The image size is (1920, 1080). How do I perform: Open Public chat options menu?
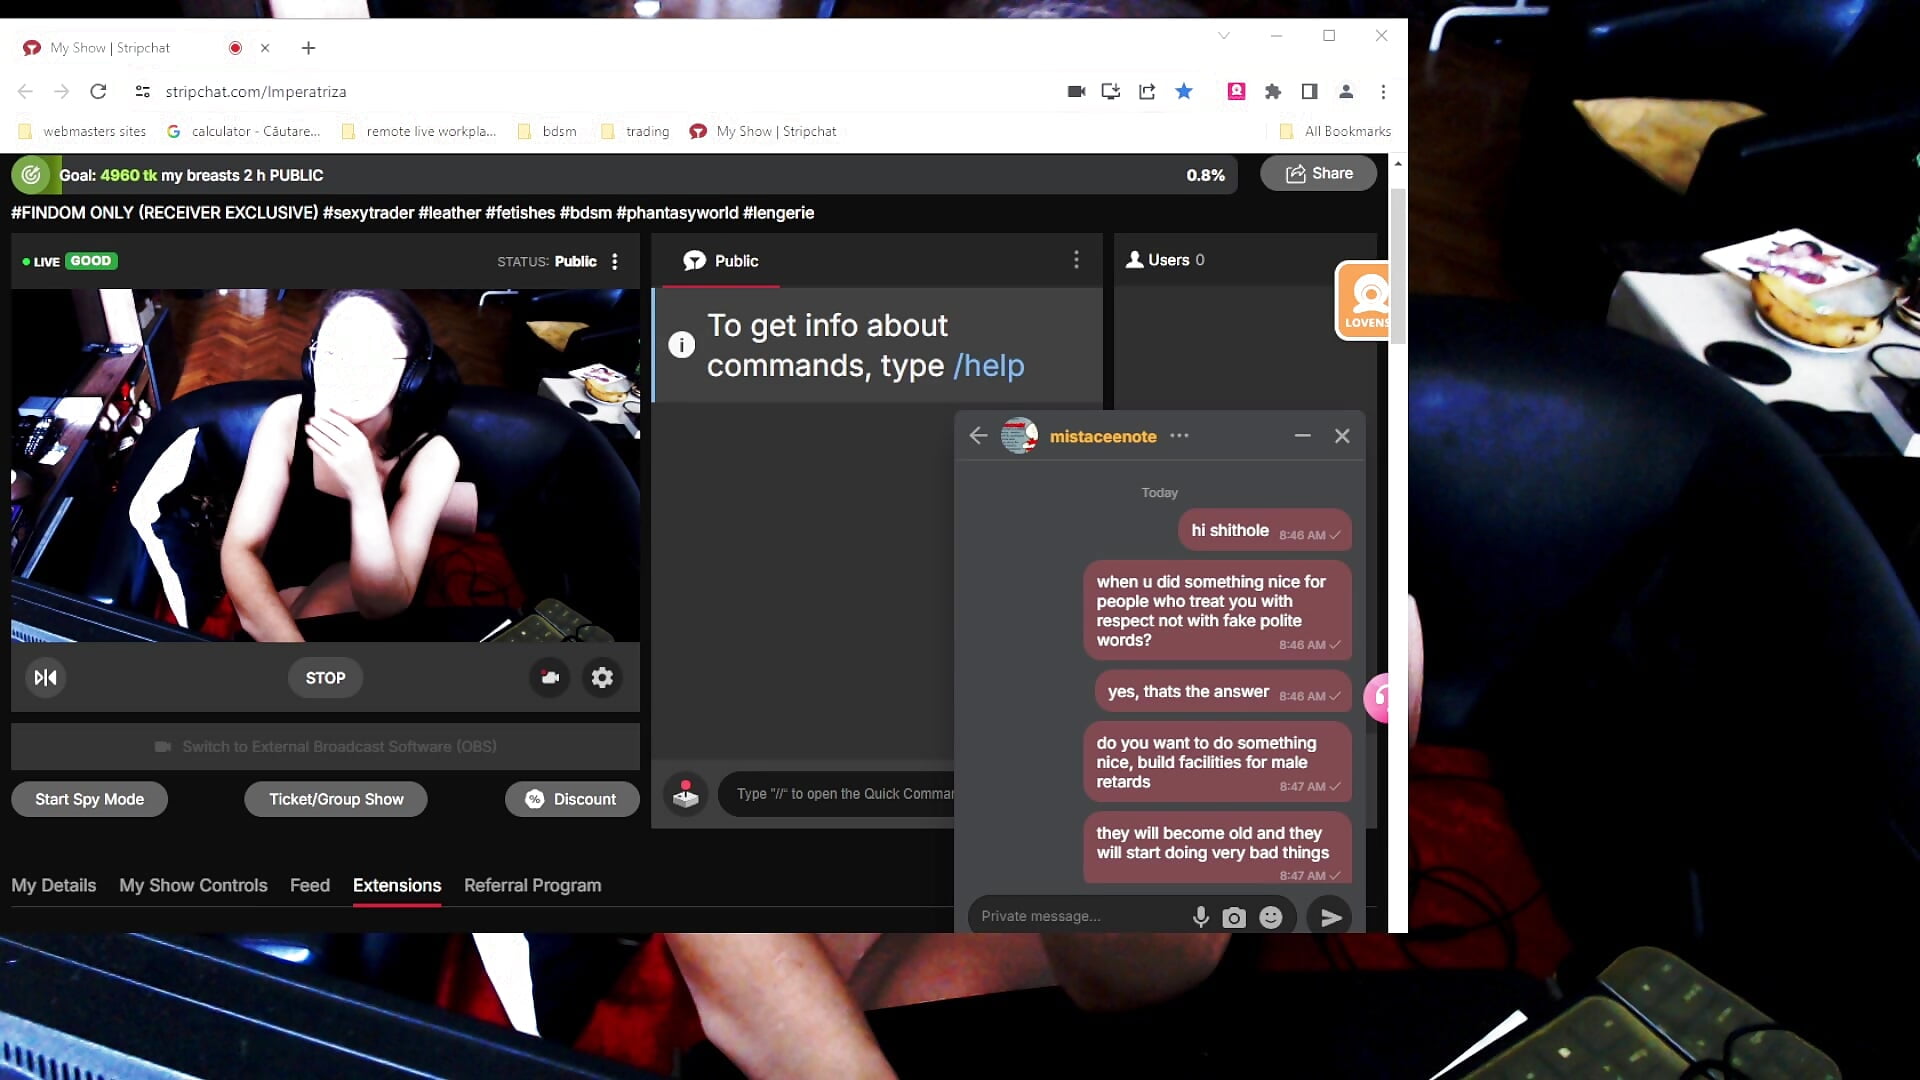coord(1076,260)
